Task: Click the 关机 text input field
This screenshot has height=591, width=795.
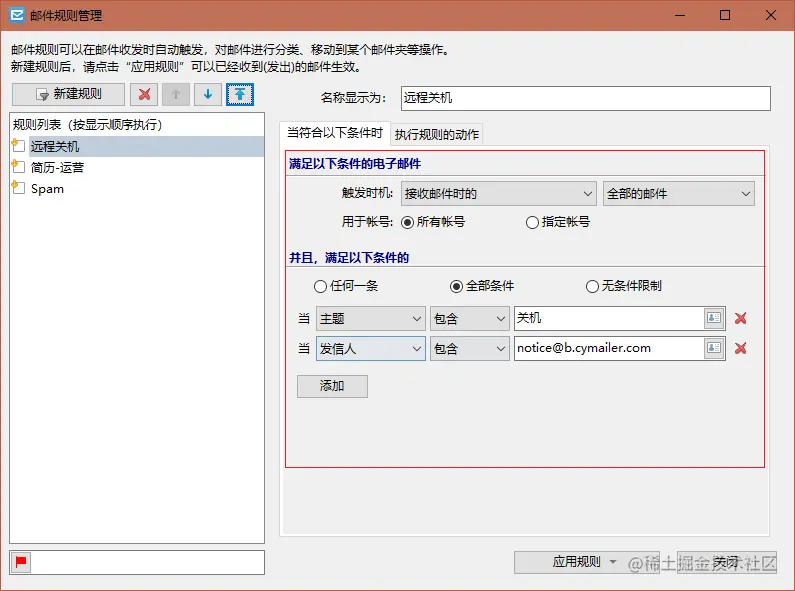Action: [x=609, y=318]
